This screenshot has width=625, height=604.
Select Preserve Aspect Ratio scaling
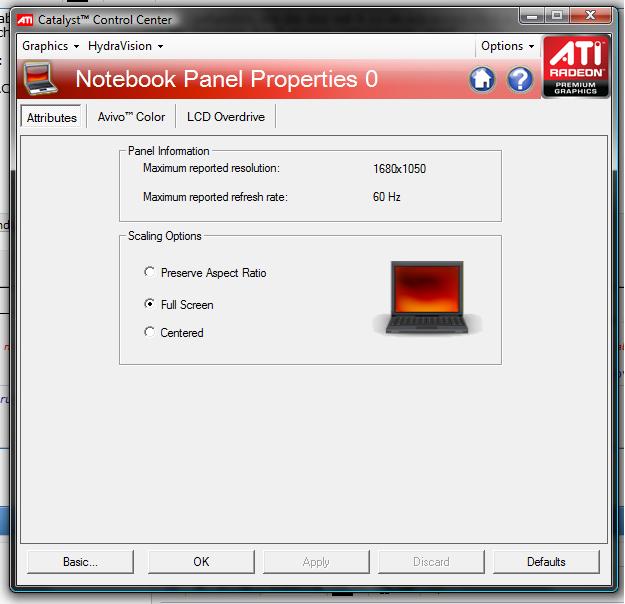[205, 273]
